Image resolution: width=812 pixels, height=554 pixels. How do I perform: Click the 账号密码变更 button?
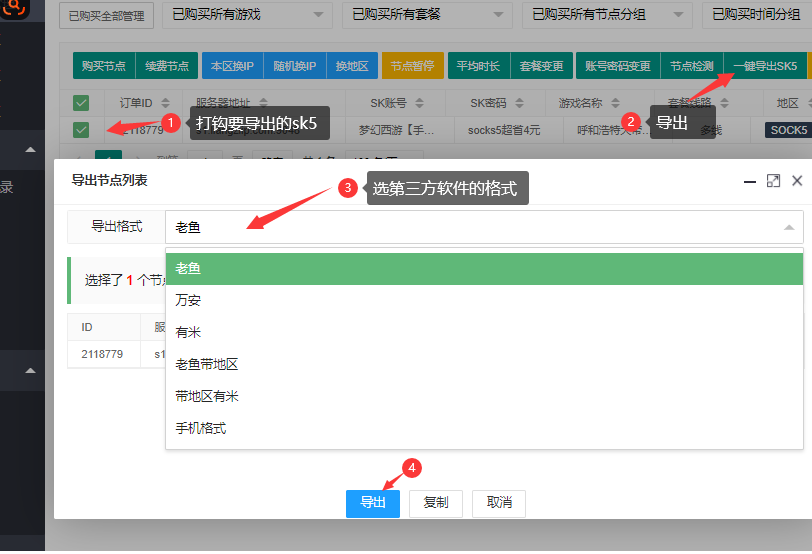click(x=618, y=66)
